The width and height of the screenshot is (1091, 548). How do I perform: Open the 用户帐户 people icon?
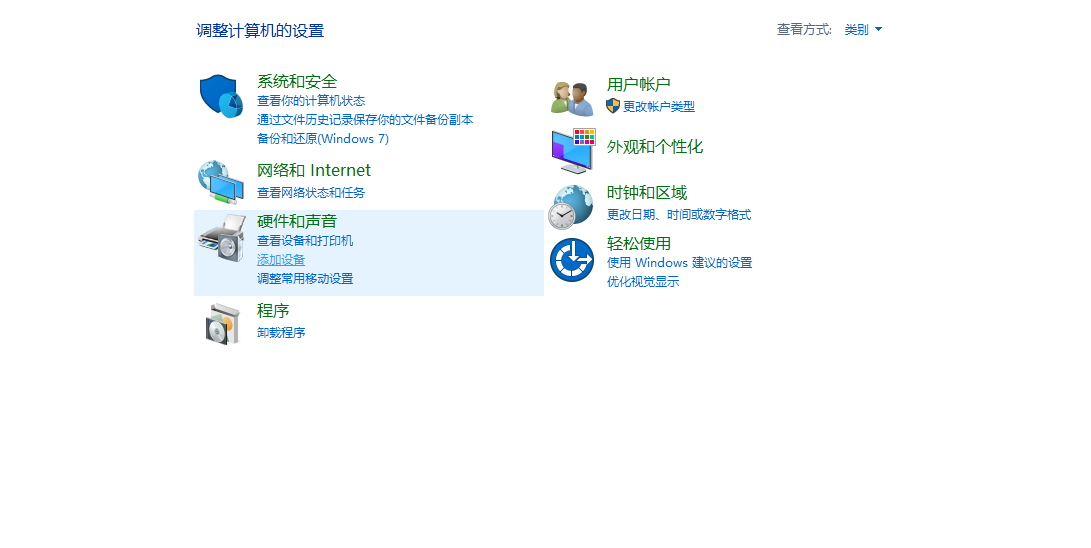(x=572, y=98)
